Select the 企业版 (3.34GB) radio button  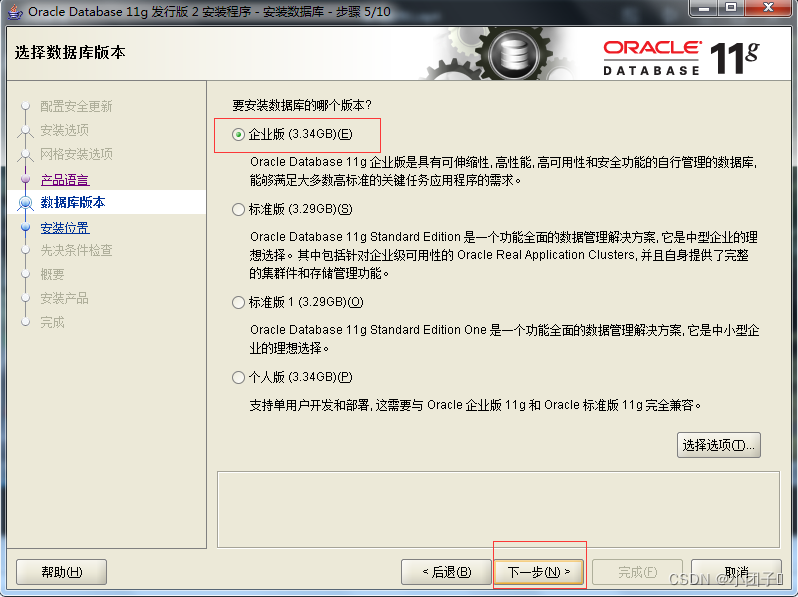pyautogui.click(x=238, y=134)
